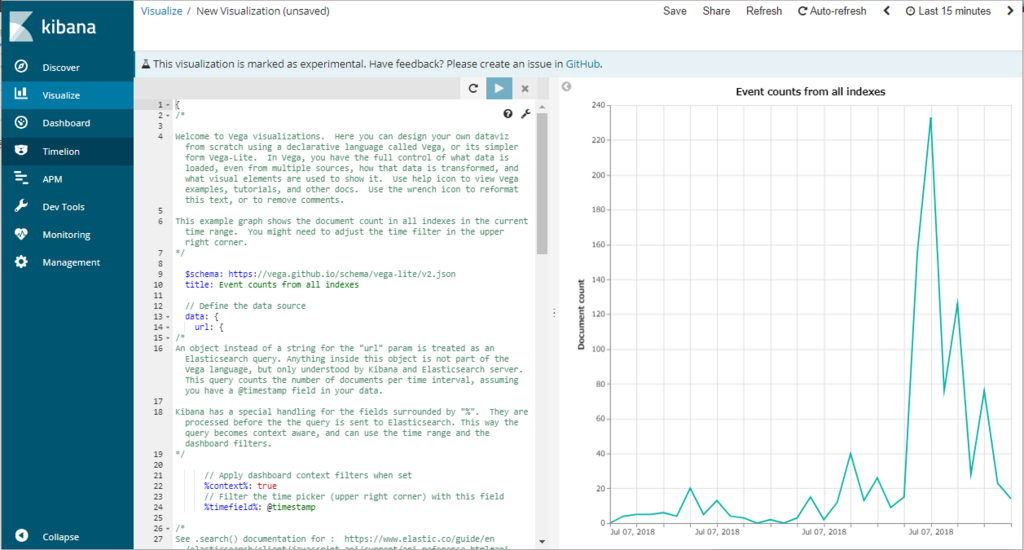This screenshot has height=550, width=1024.
Task: Click the '%timefield%: @timestamp' line
Action: click(259, 507)
